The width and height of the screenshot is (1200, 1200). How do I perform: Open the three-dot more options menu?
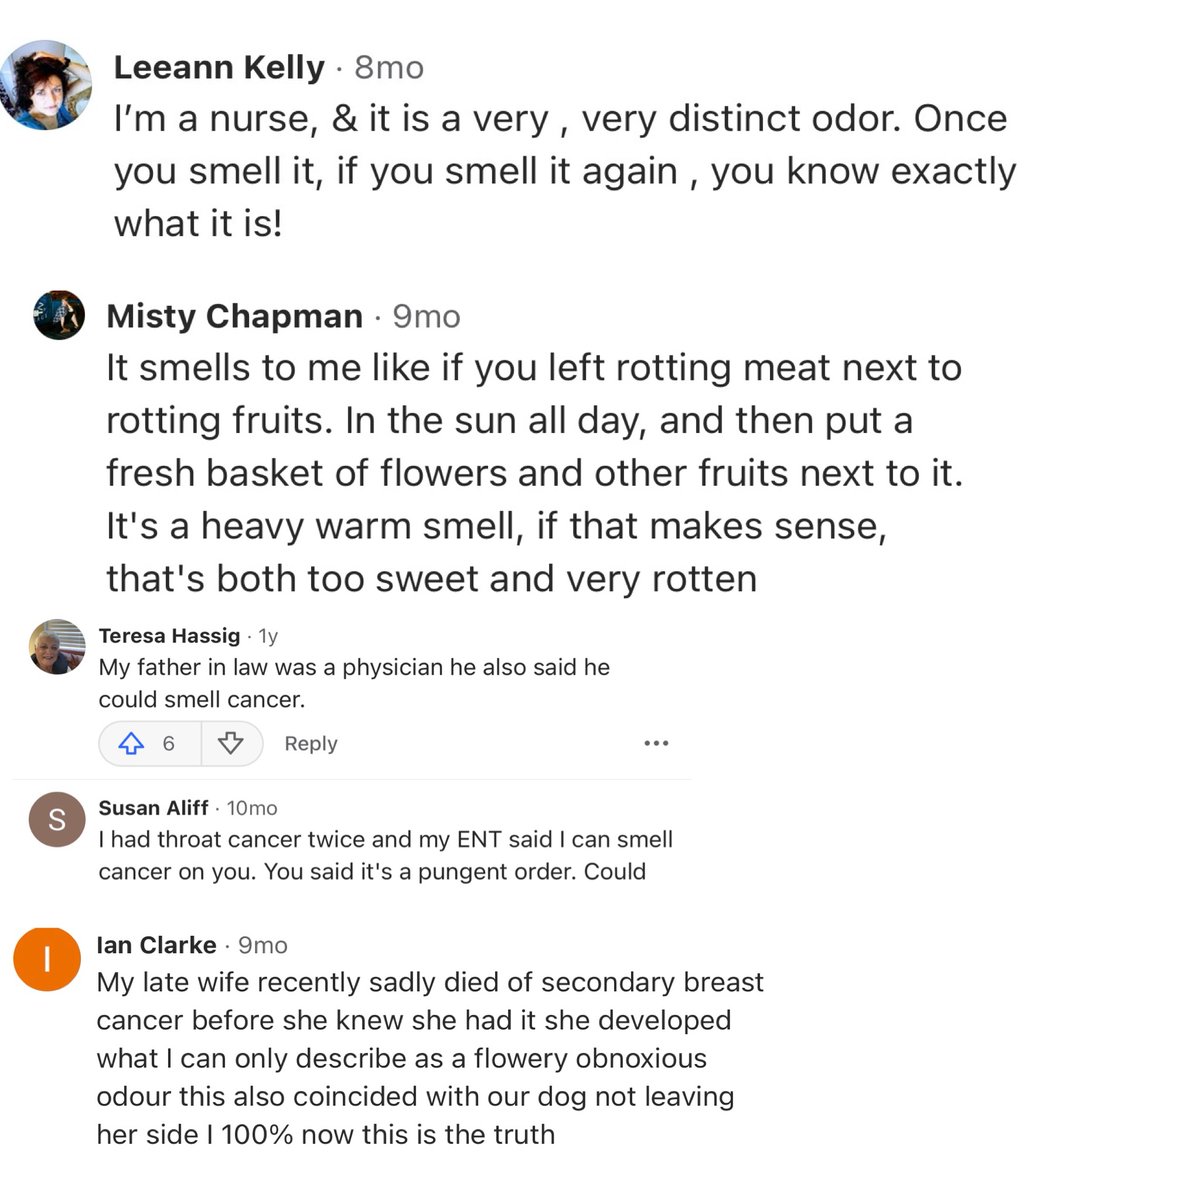pyautogui.click(x=656, y=743)
